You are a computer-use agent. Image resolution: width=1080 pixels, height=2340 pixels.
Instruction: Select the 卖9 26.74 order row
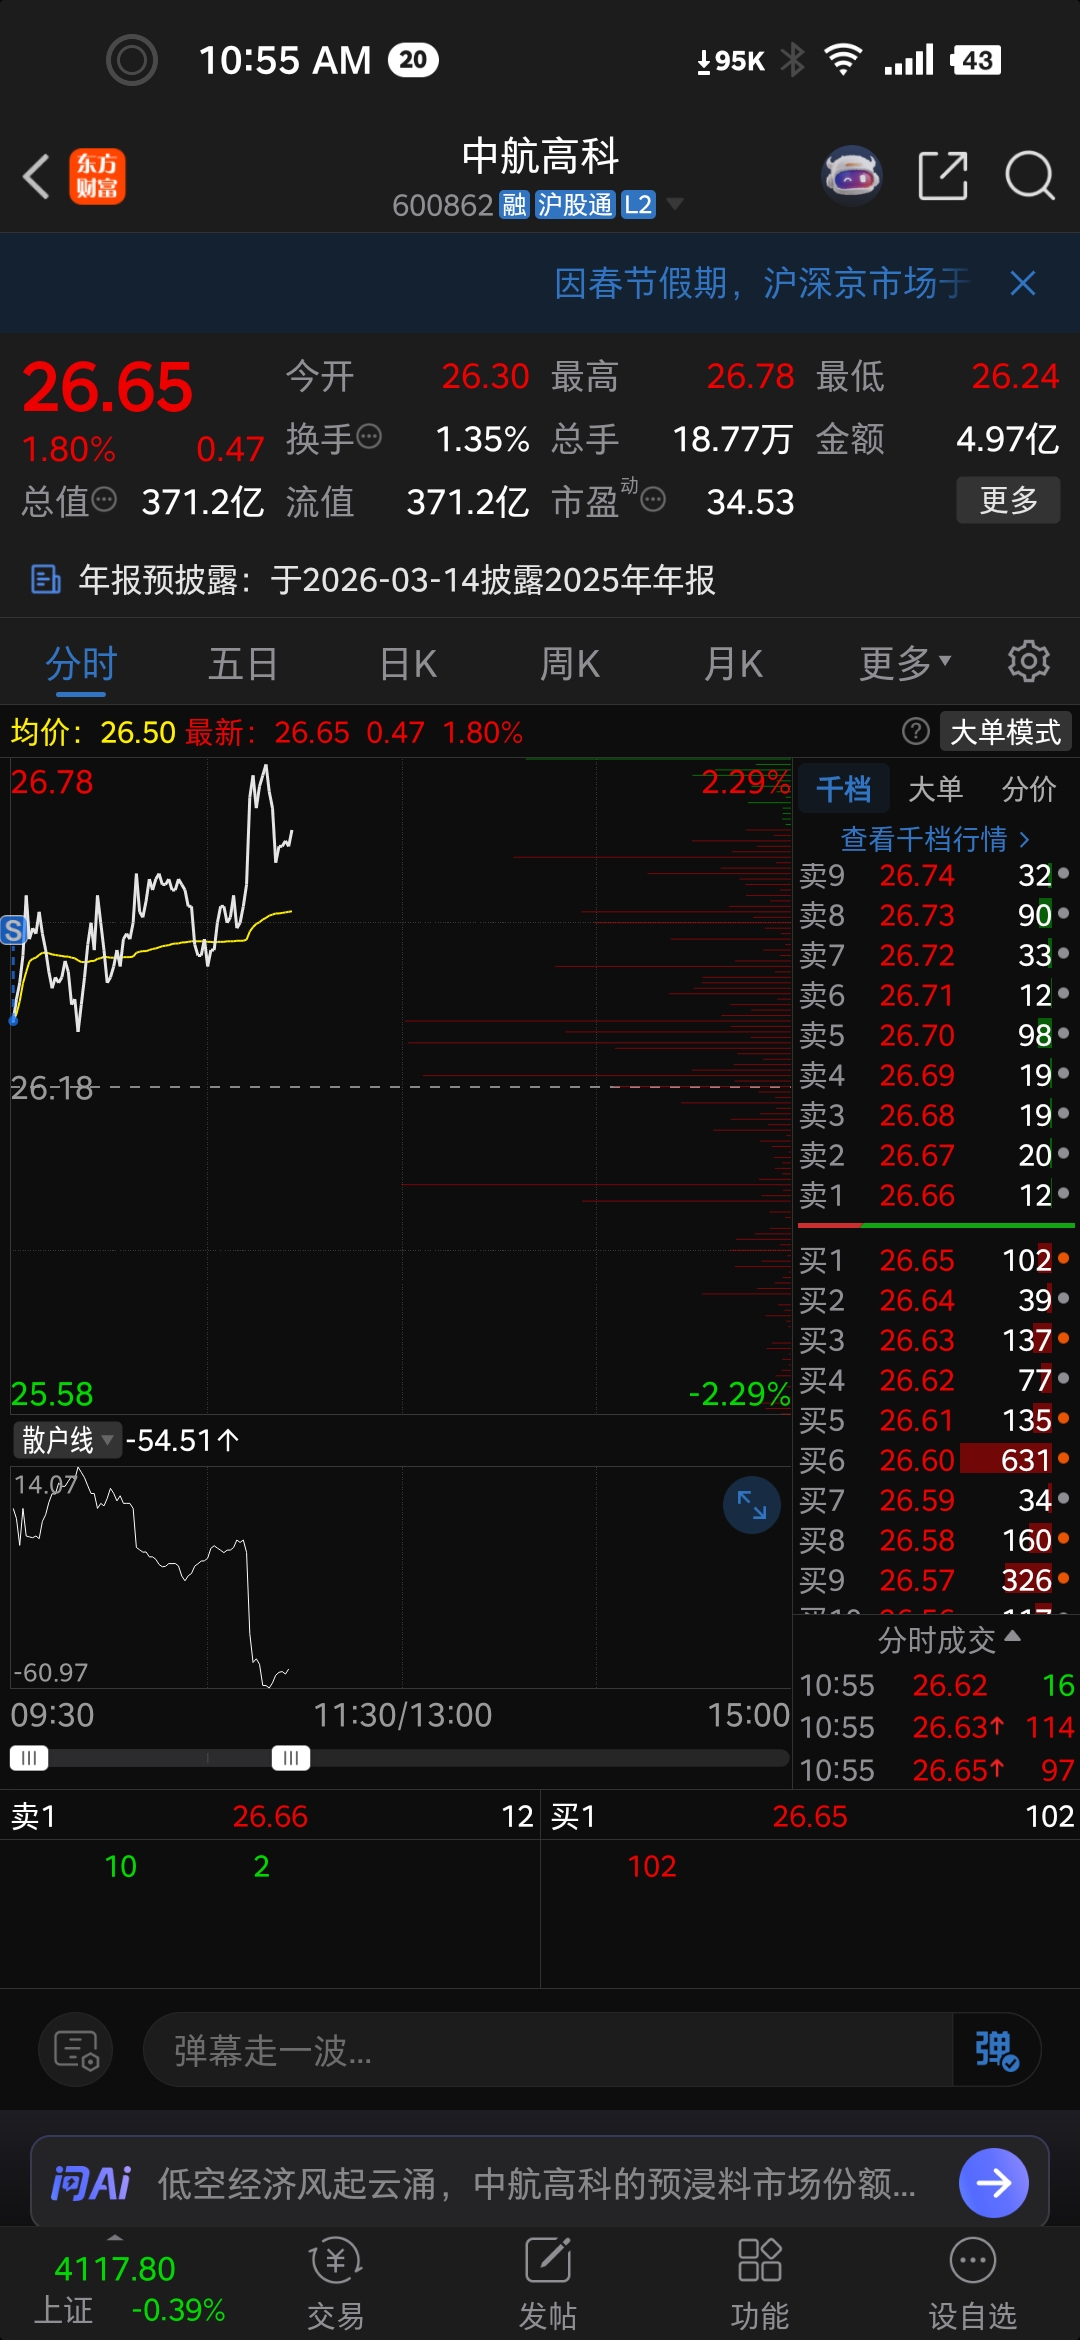coord(935,875)
